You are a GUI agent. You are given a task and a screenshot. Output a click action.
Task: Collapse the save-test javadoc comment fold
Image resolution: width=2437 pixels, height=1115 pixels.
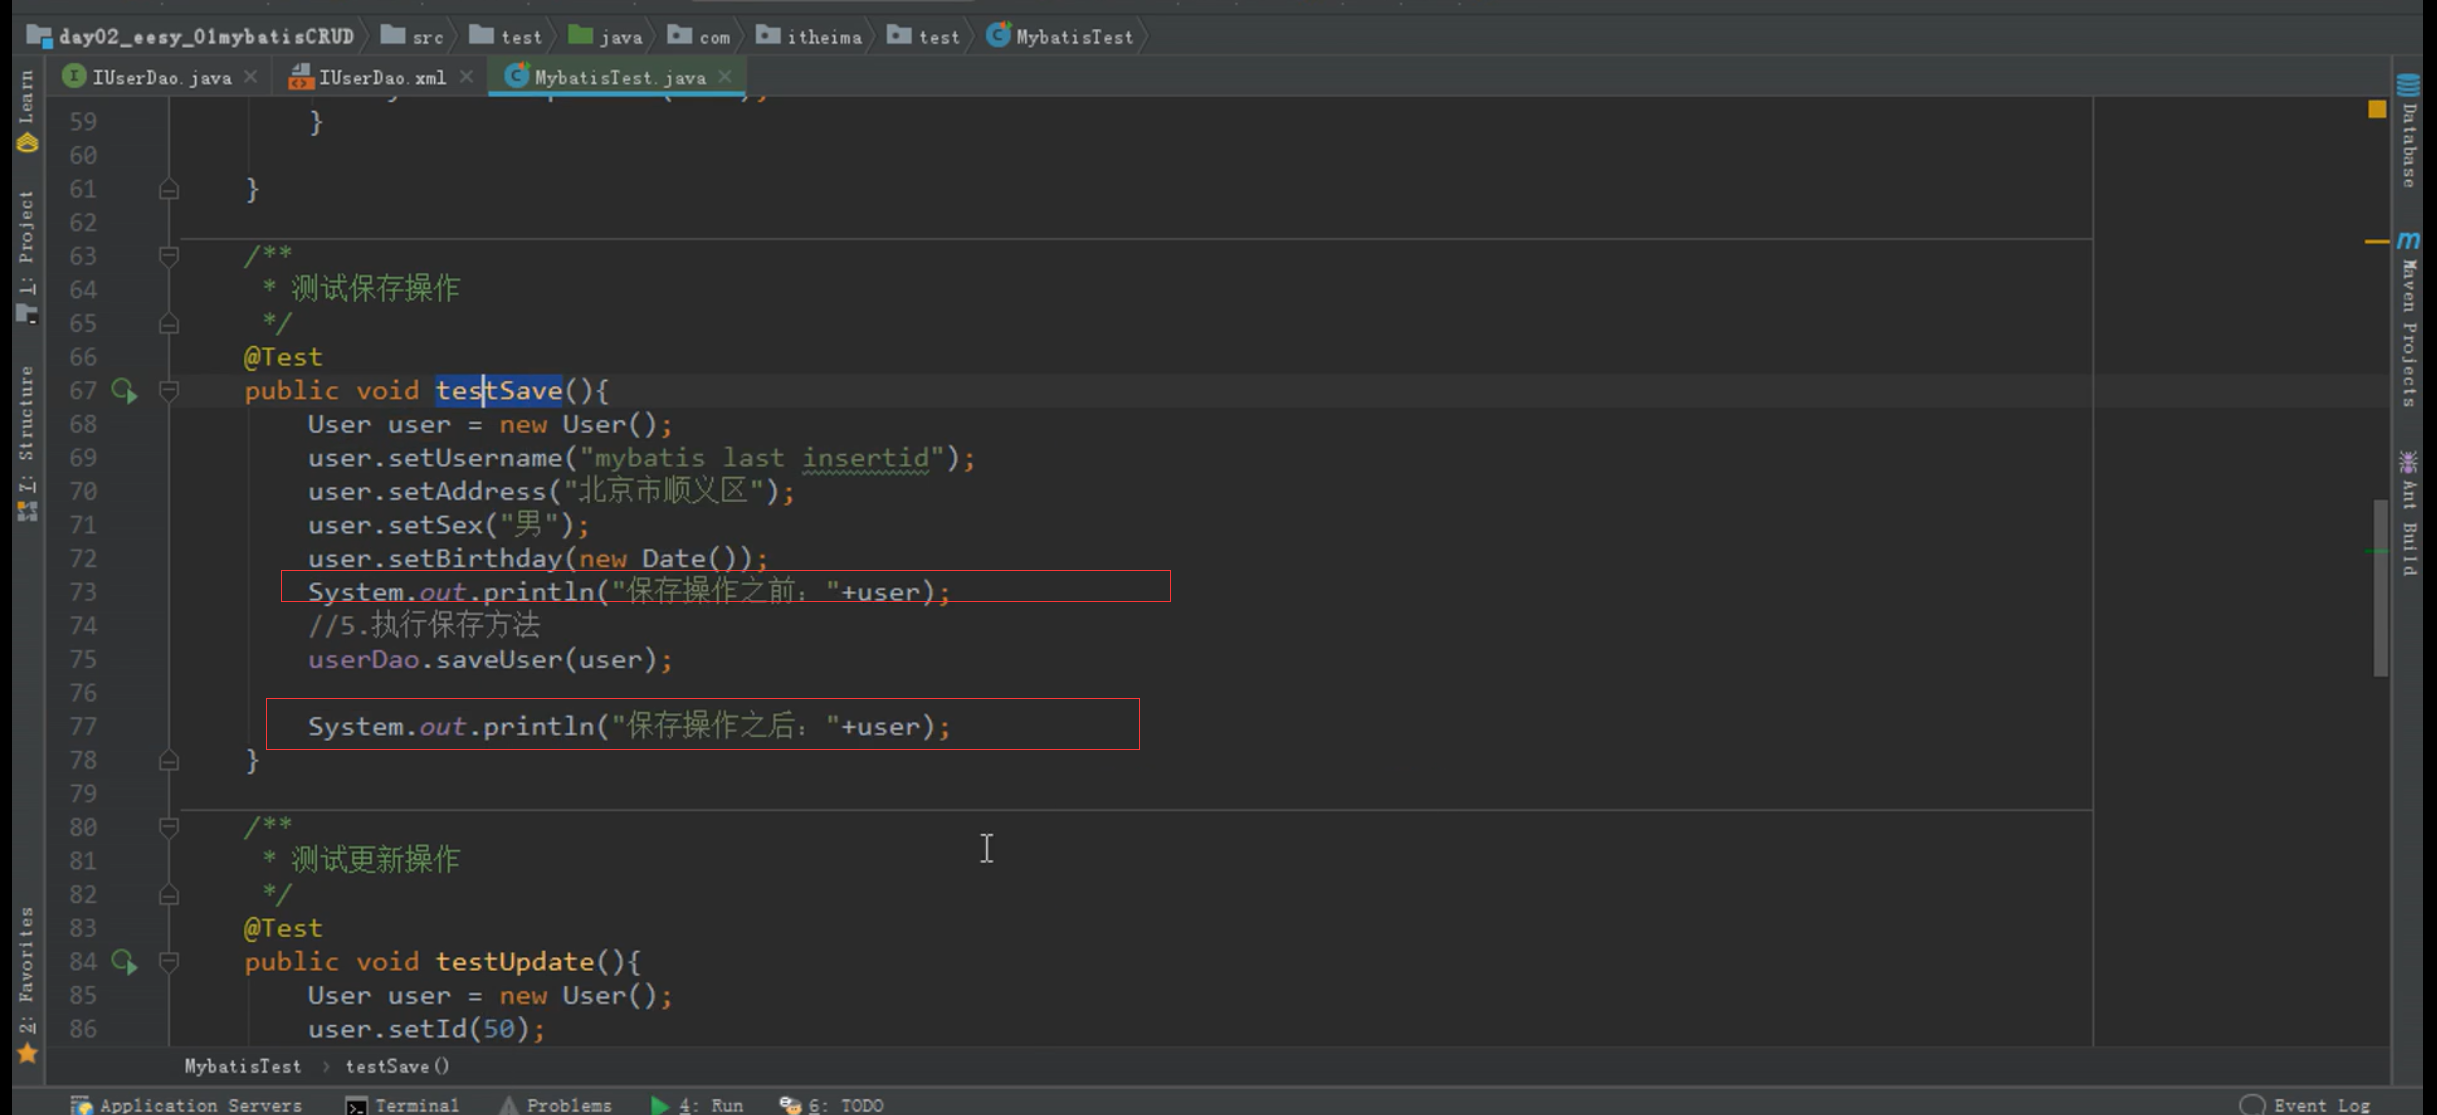point(169,257)
